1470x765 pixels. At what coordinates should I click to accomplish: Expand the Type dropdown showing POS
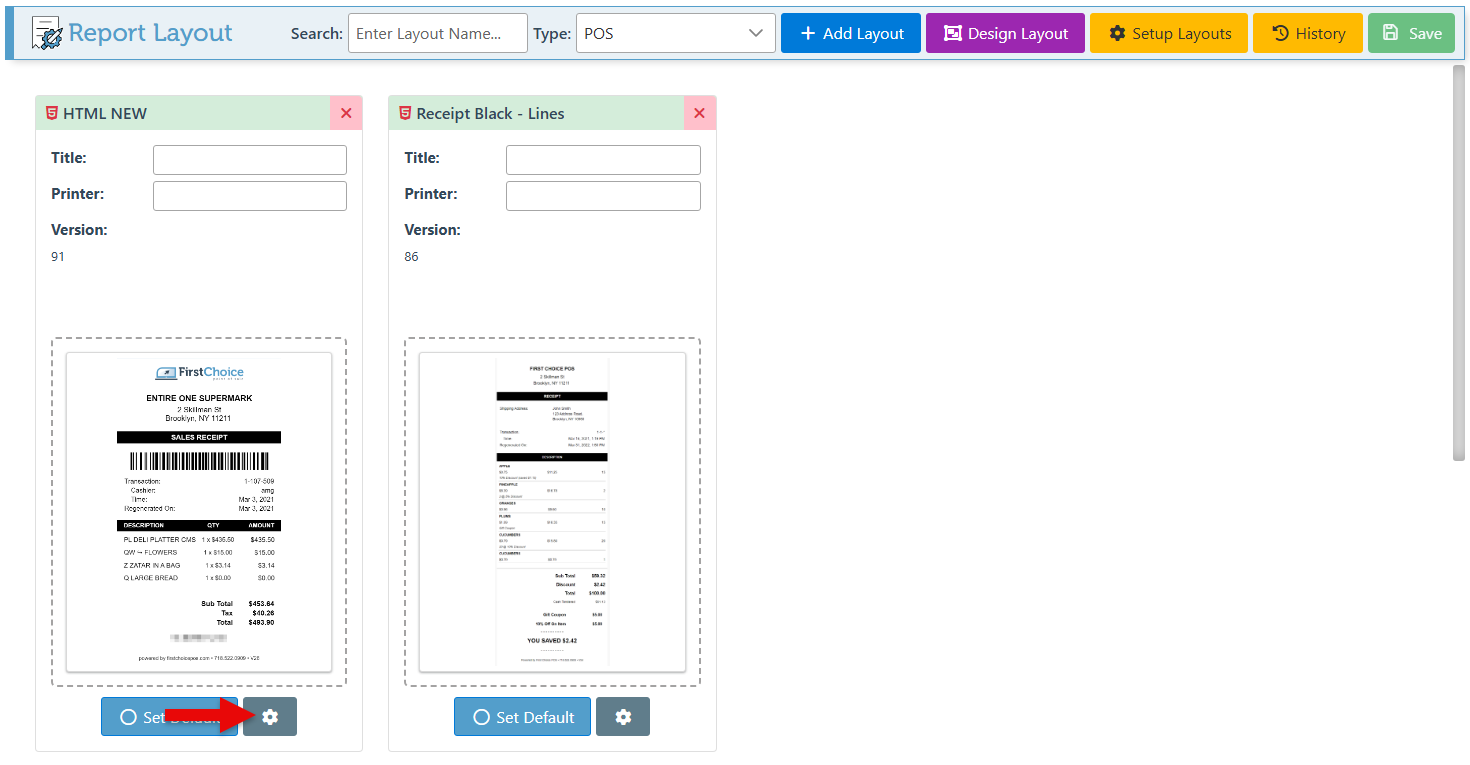click(675, 33)
